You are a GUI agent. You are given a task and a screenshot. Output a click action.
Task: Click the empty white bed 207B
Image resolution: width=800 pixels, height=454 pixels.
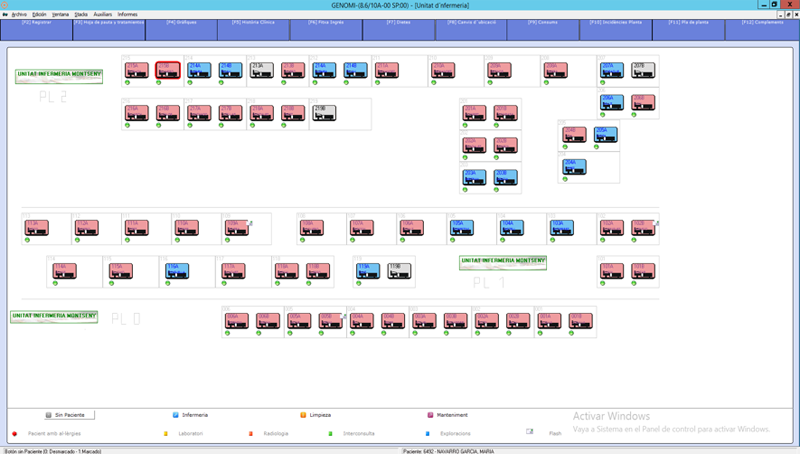click(643, 70)
